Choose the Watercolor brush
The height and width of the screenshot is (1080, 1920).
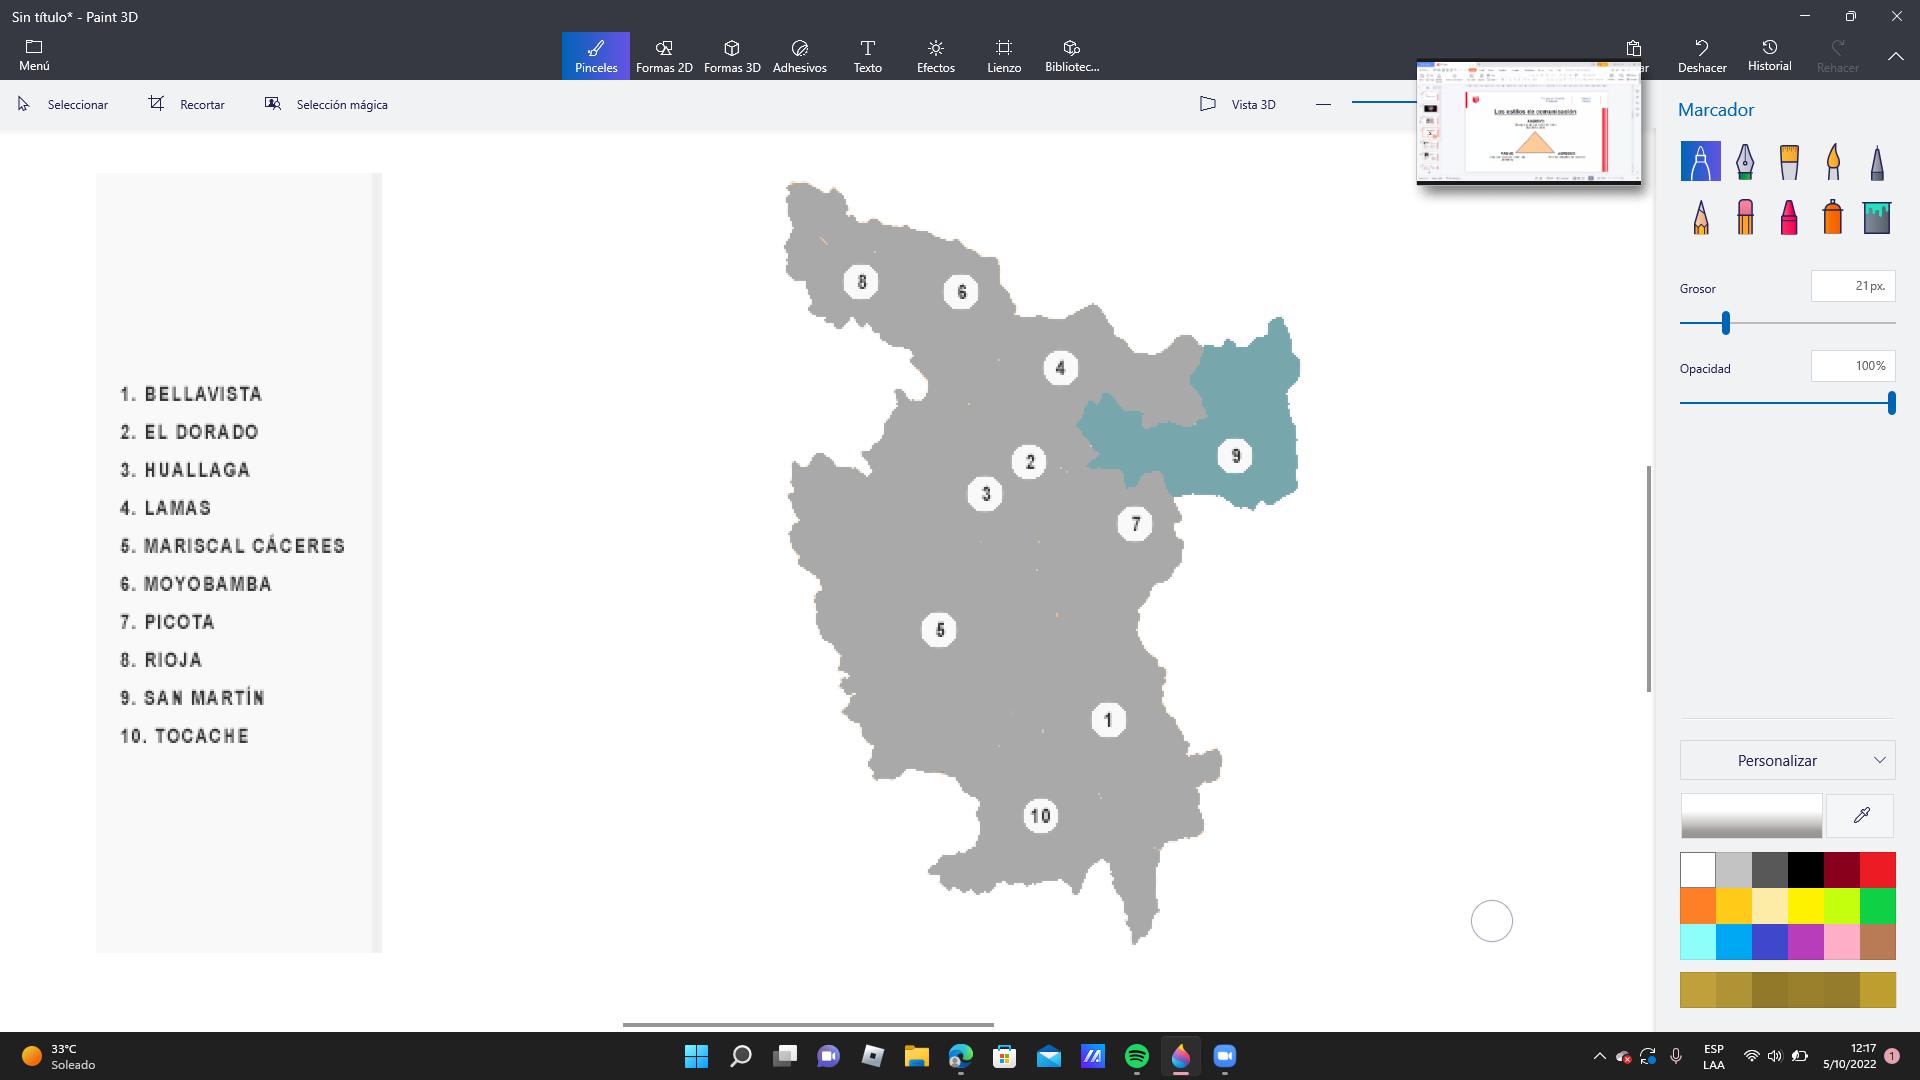click(1833, 161)
